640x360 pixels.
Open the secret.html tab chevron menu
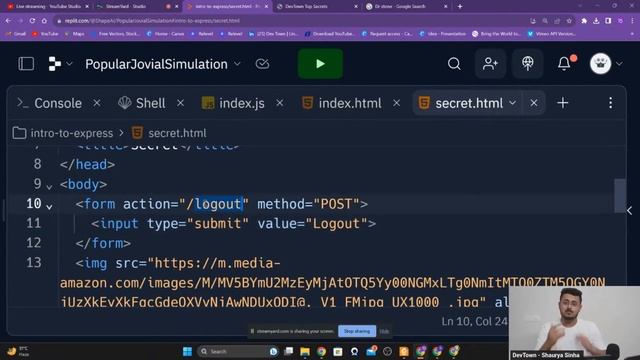(x=513, y=103)
